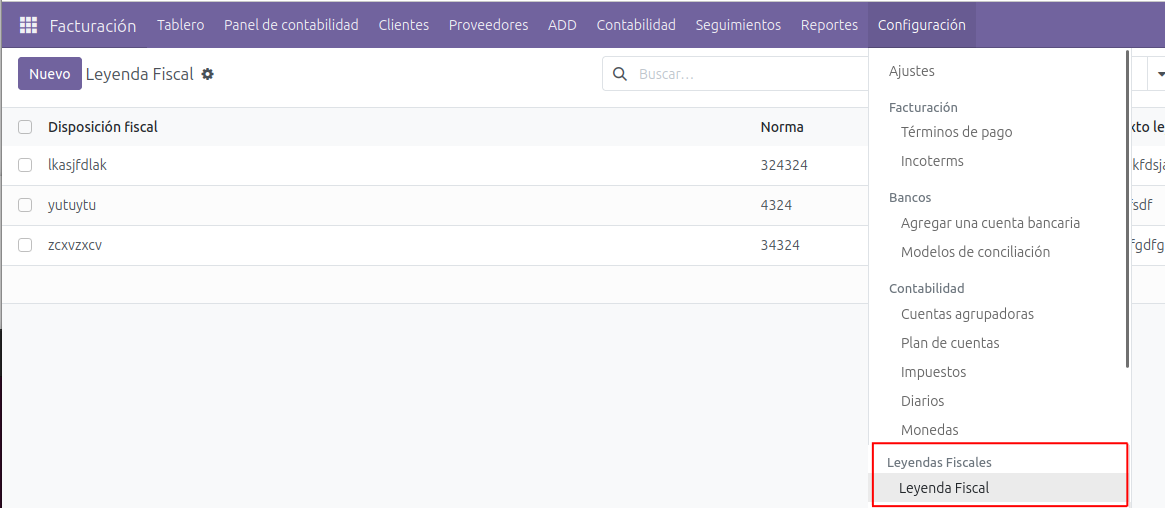Open the Configuración menu

coord(921,25)
